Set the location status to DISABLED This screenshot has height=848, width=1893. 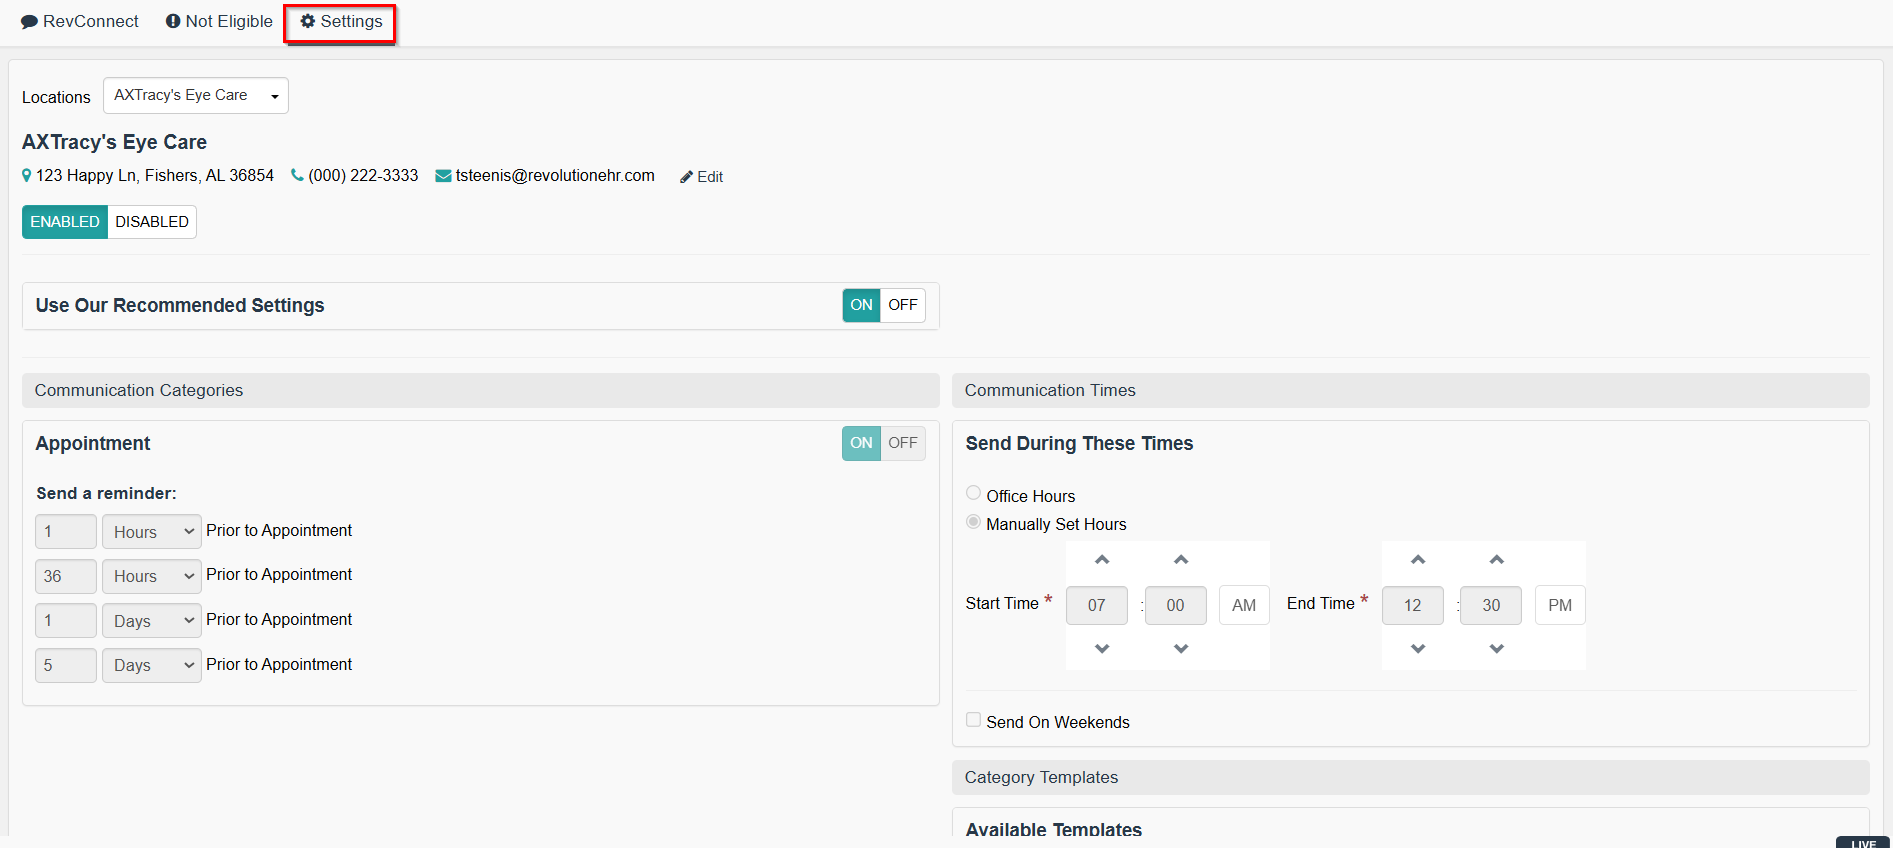coord(151,222)
